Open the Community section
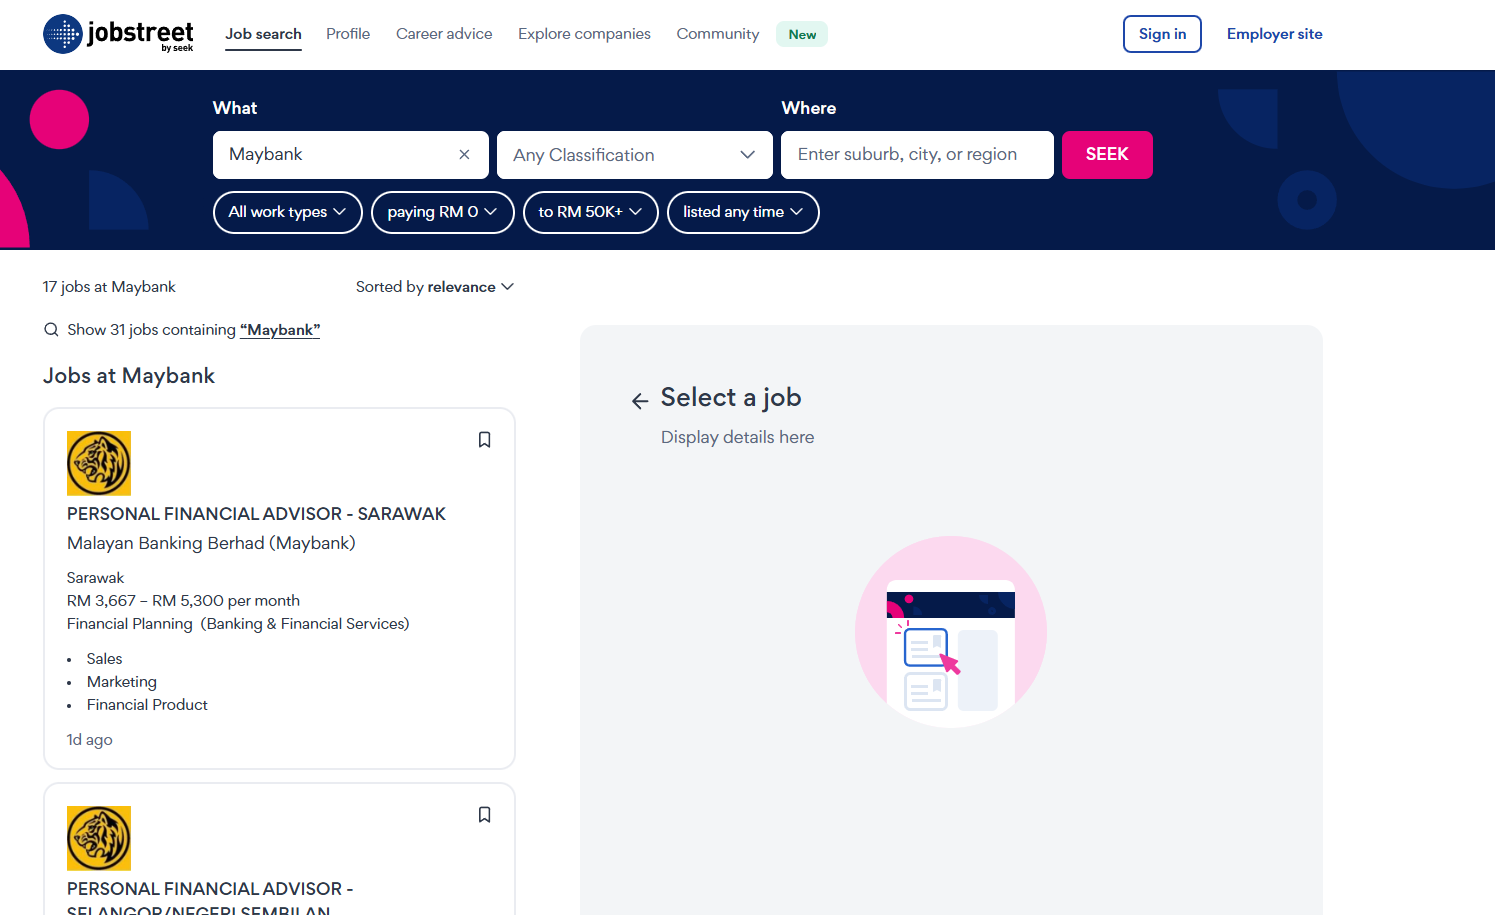1495x915 pixels. point(718,34)
